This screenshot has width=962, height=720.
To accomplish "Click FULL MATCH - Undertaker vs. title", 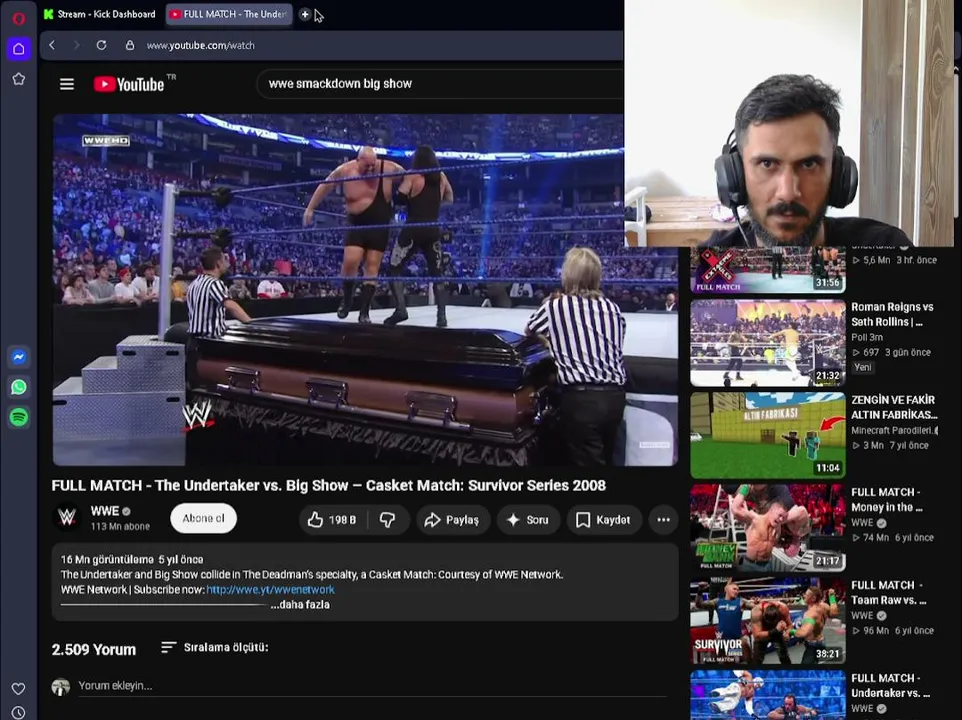I will tap(890, 686).
